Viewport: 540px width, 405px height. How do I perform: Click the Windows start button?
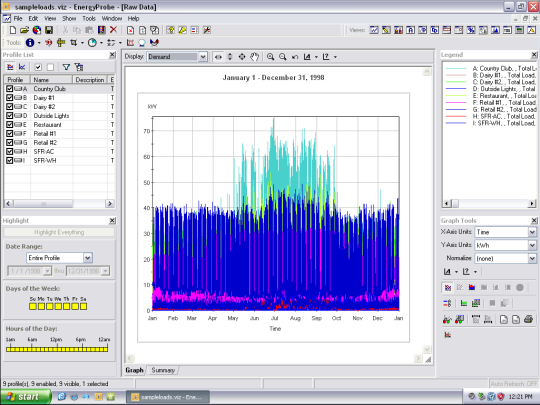click(x=25, y=397)
